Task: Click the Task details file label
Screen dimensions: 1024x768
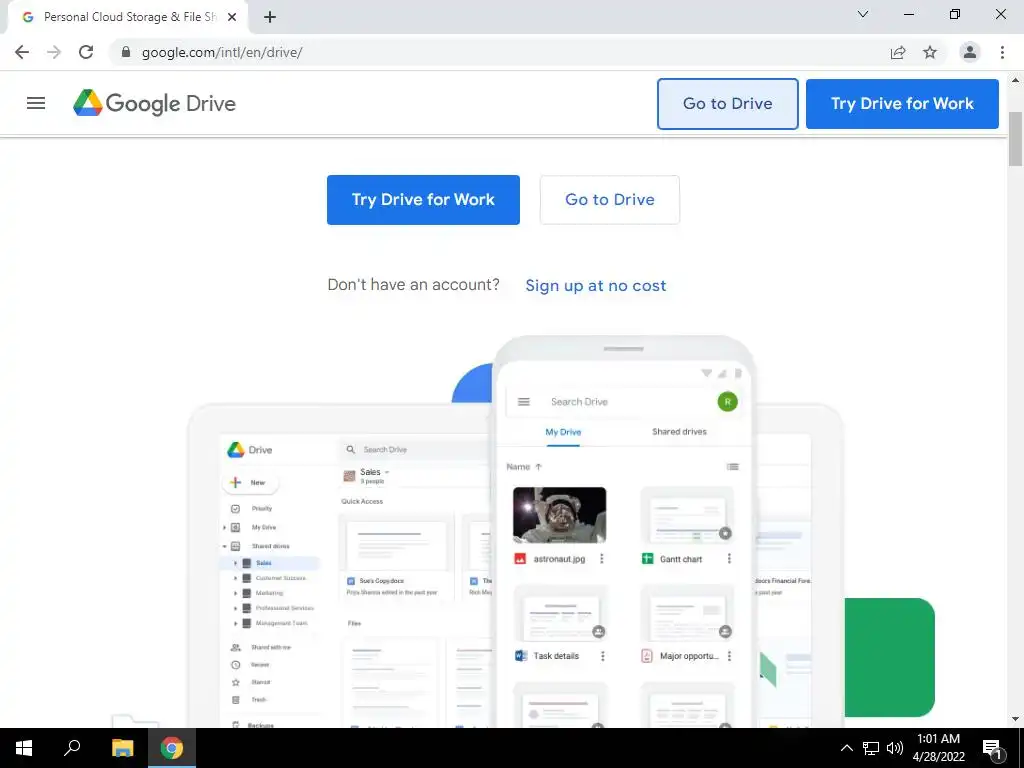Action: (556, 656)
